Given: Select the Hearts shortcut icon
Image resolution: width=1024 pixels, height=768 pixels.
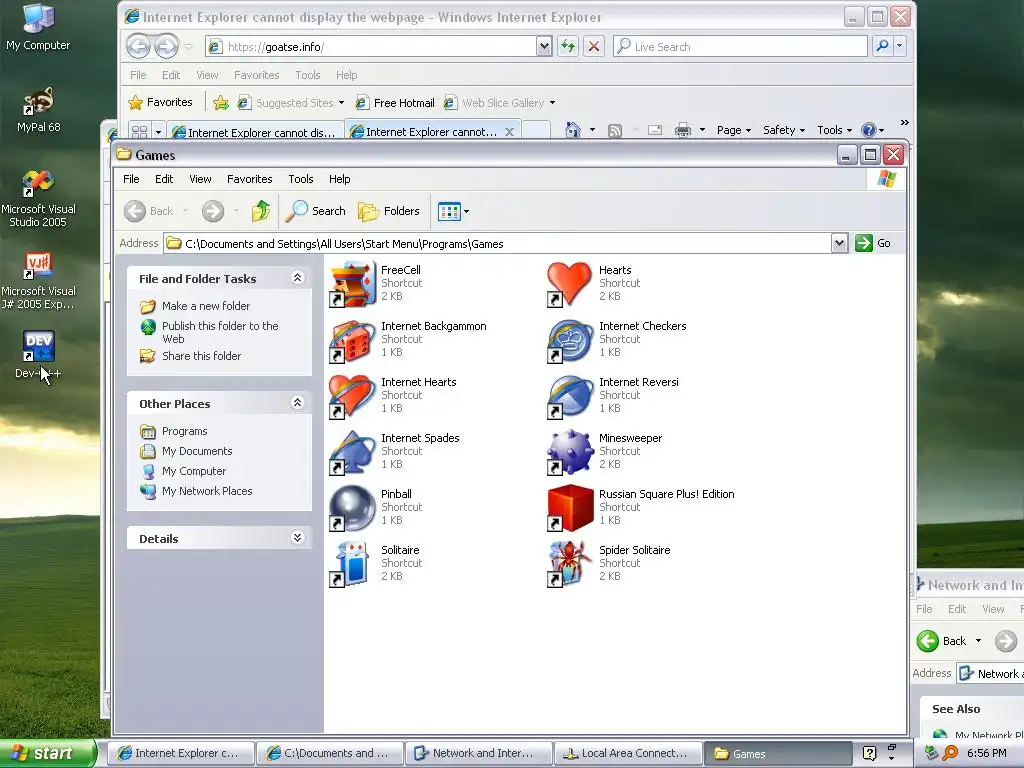Looking at the screenshot, I should tap(569, 283).
